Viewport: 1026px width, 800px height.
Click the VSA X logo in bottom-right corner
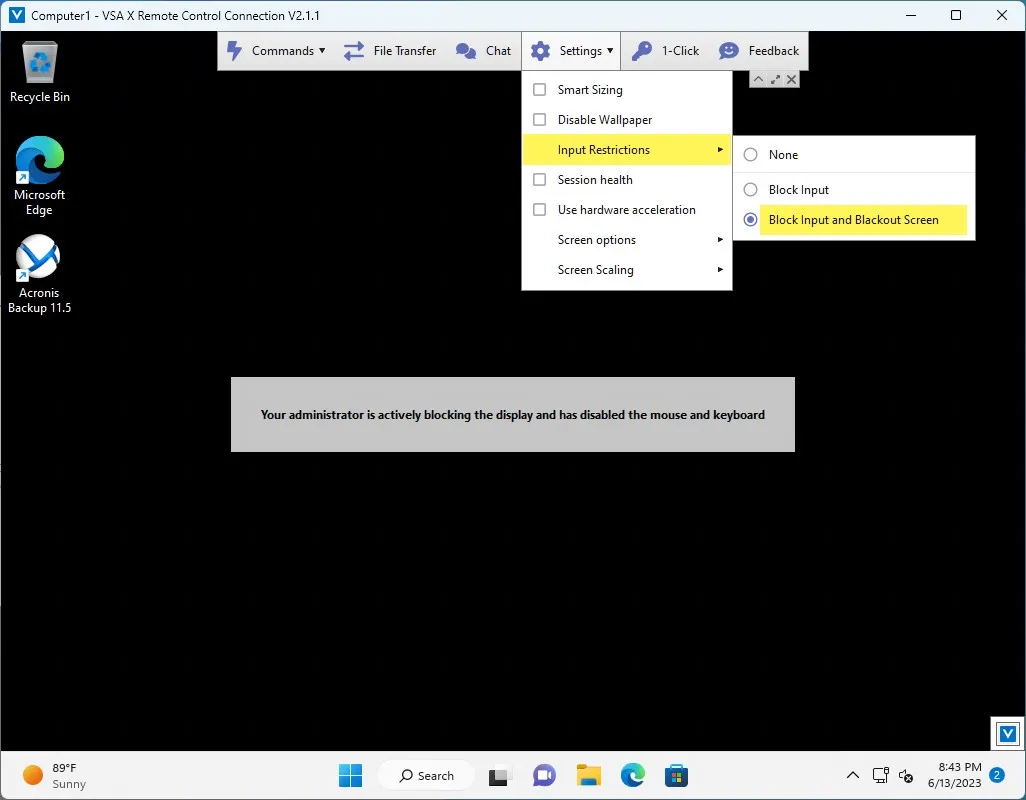pyautogui.click(x=1007, y=733)
